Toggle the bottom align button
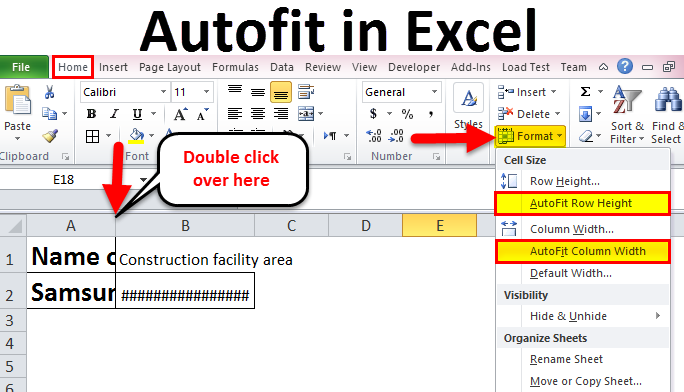684x392 pixels. point(281,92)
